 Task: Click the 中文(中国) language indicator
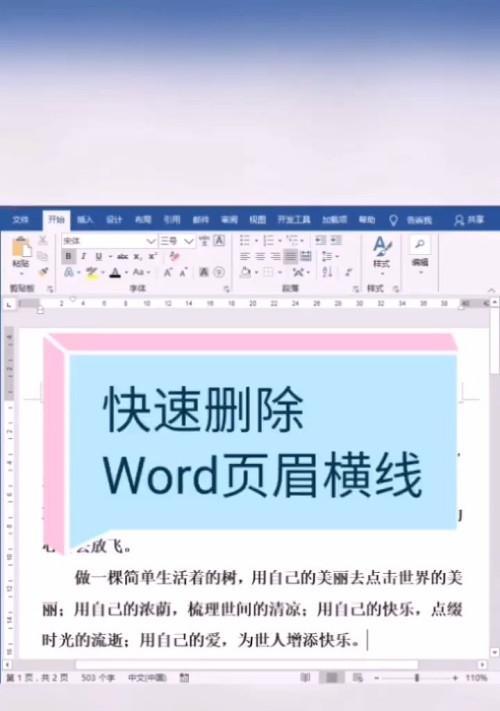point(147,678)
